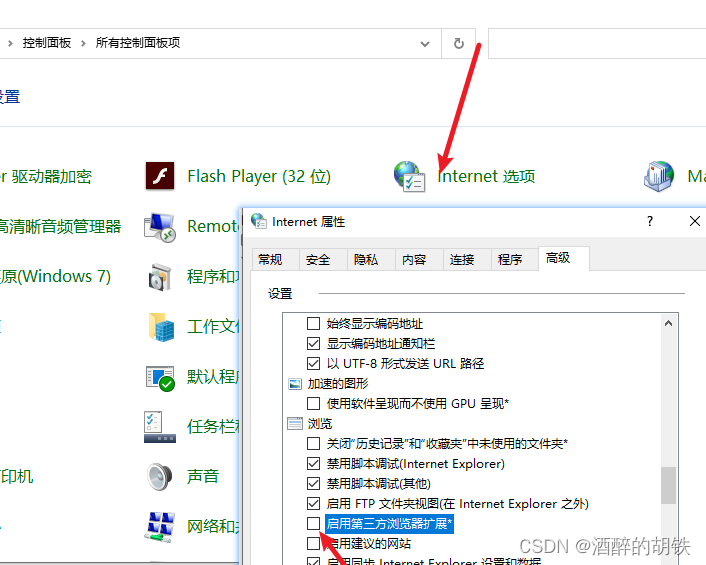Go to the 连接 tab
706x565 pixels.
(467, 260)
